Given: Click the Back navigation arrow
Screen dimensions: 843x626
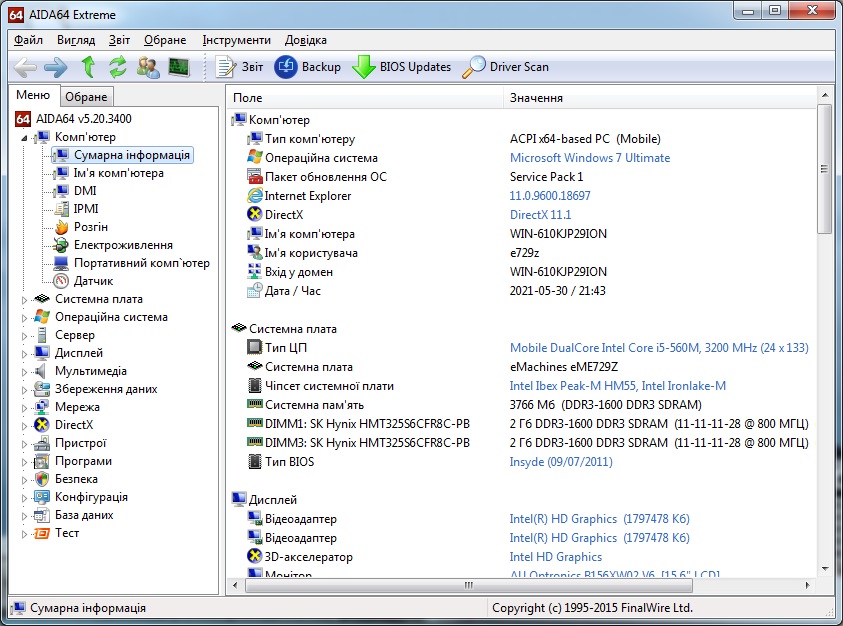Looking at the screenshot, I should tap(25, 67).
